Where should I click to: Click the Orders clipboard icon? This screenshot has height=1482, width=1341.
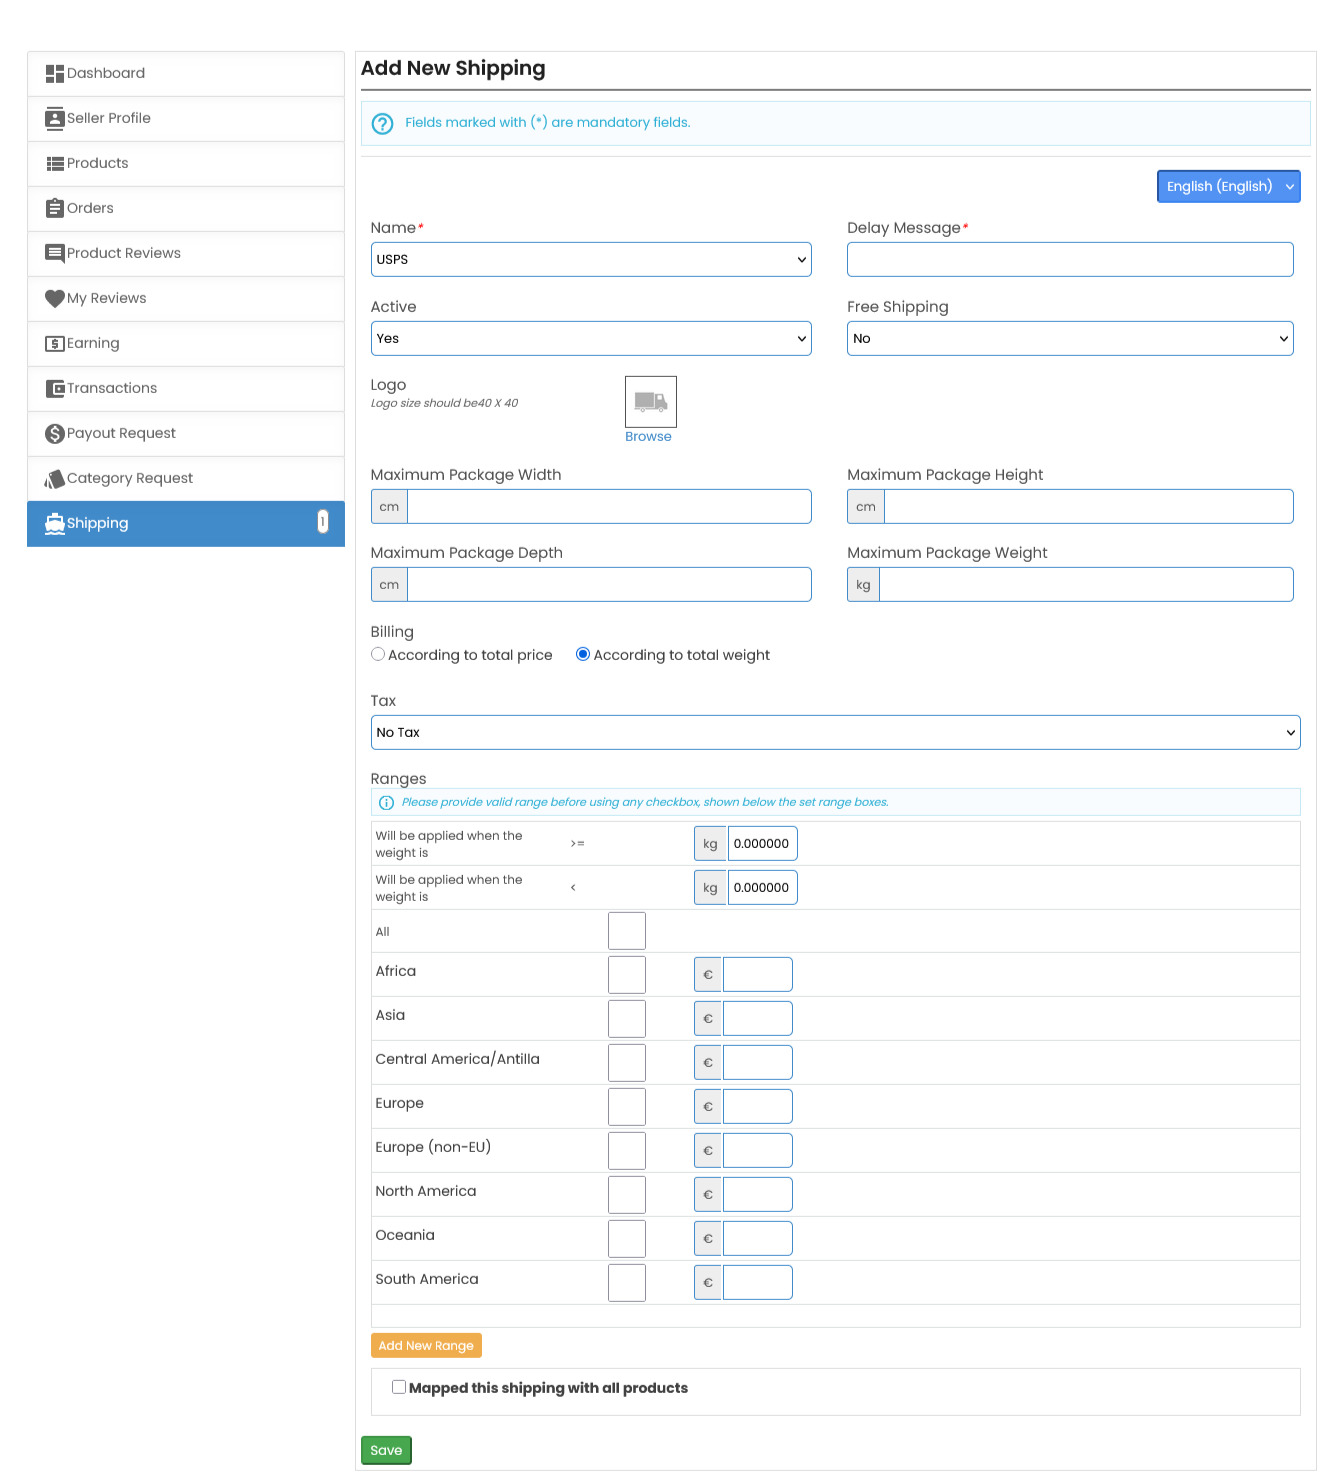[x=55, y=209]
